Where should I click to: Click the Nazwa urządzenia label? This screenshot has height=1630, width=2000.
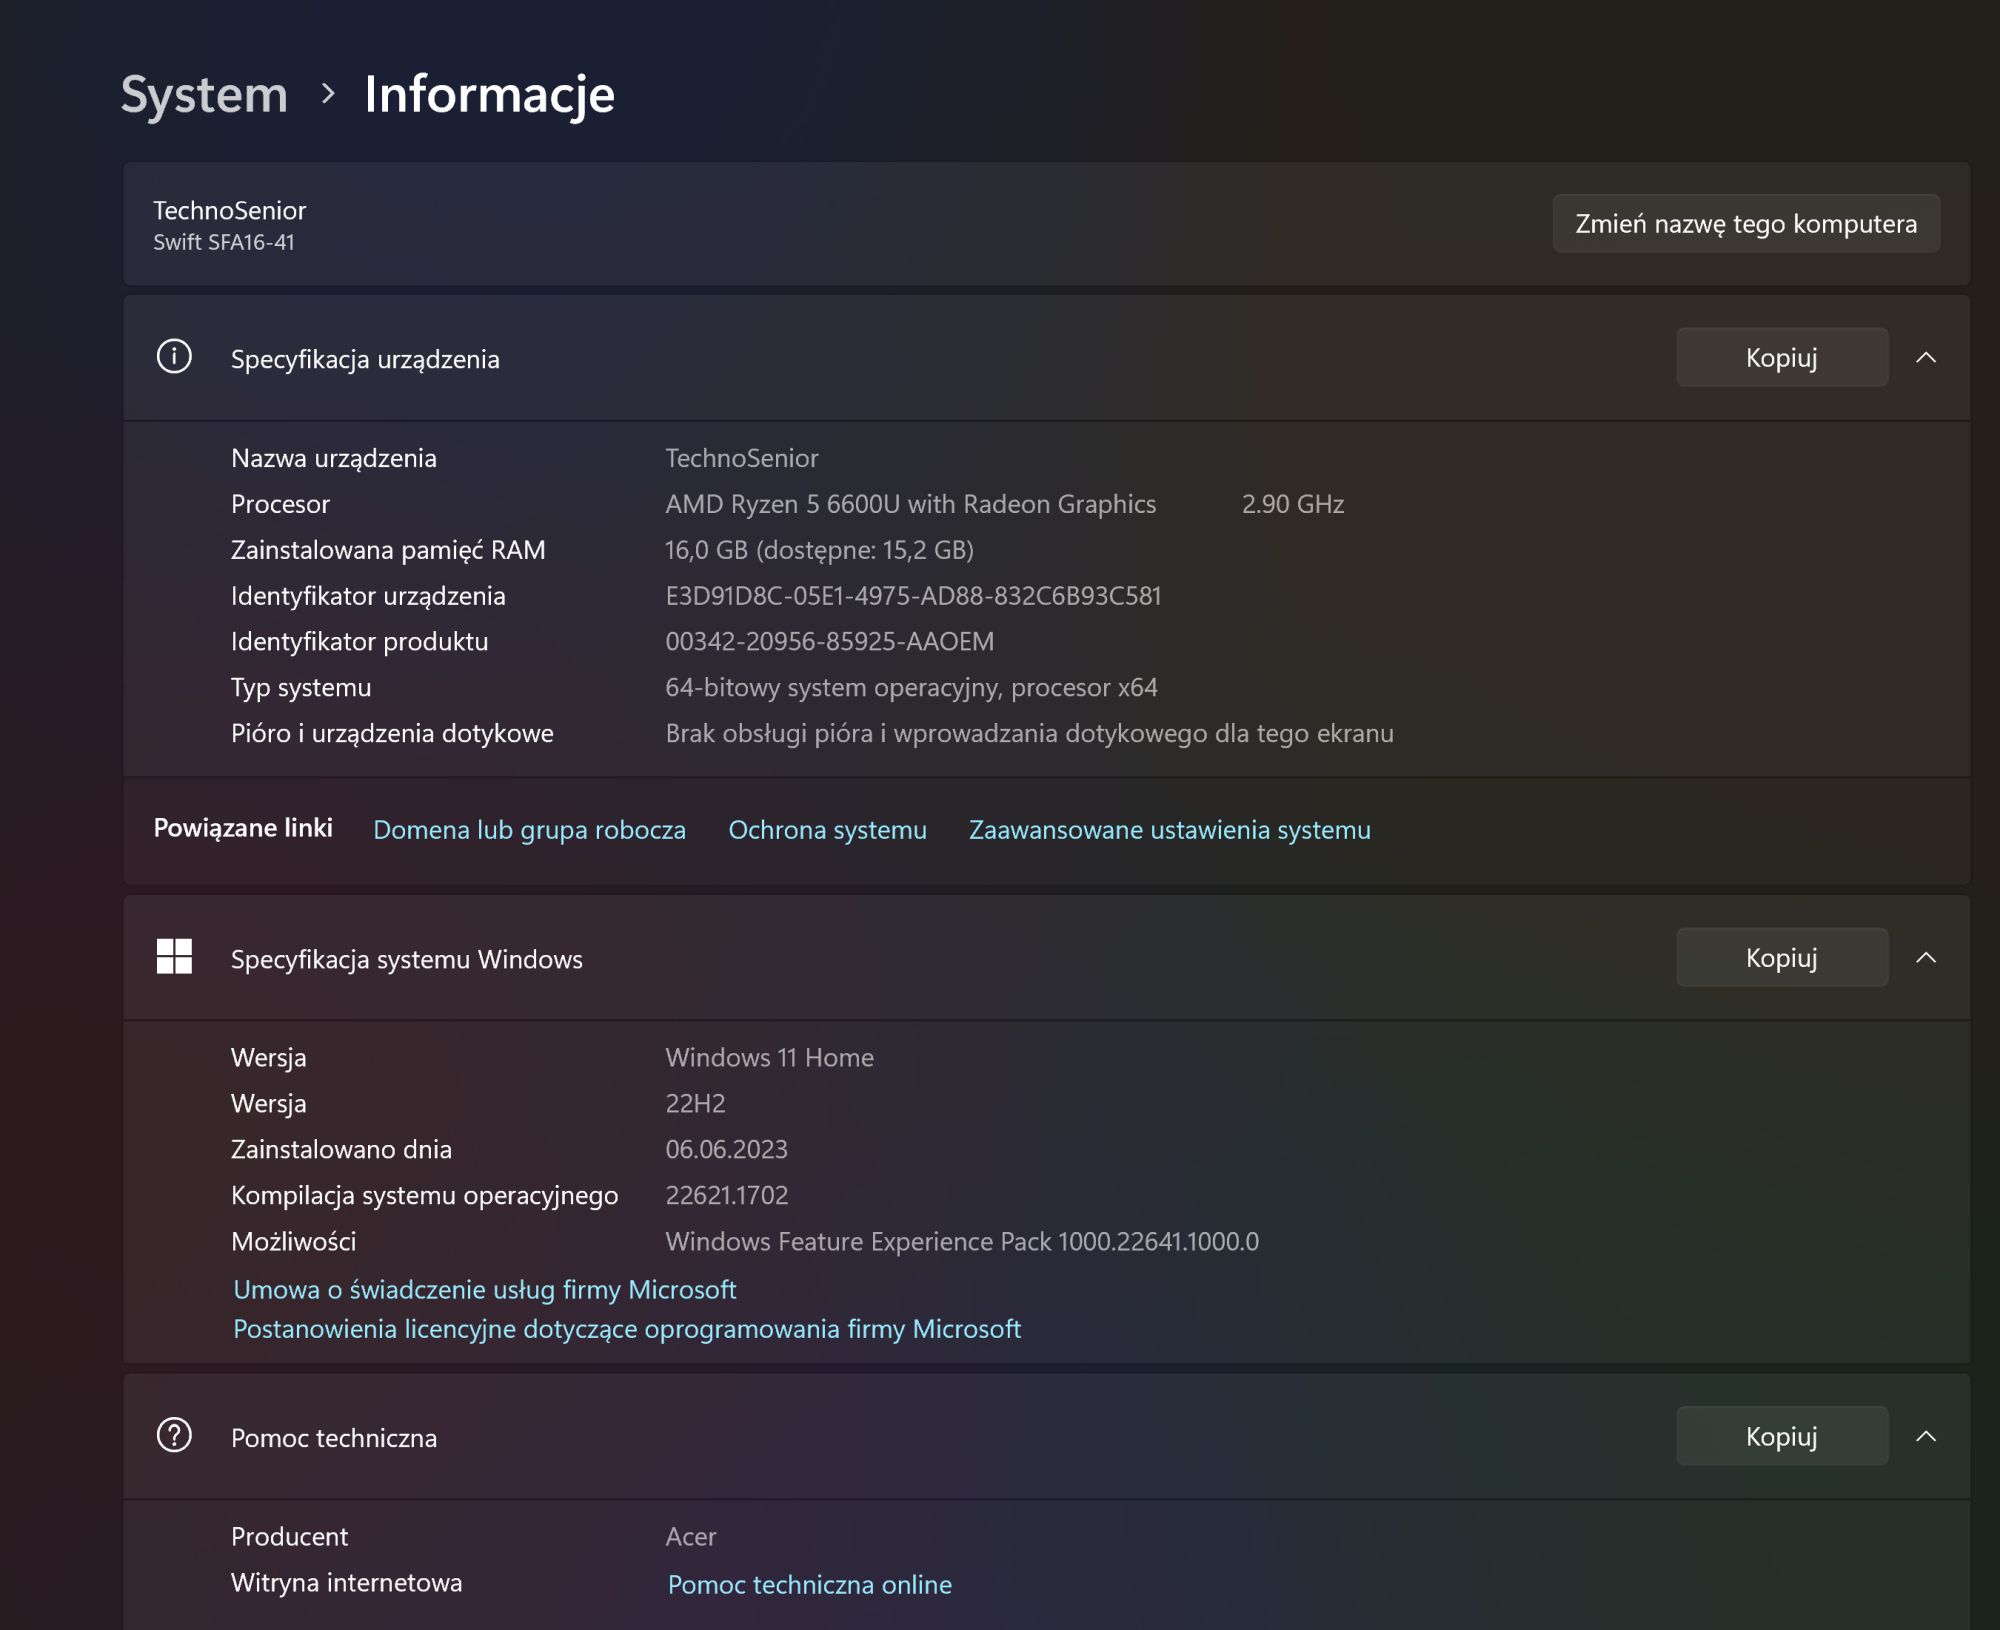(334, 458)
